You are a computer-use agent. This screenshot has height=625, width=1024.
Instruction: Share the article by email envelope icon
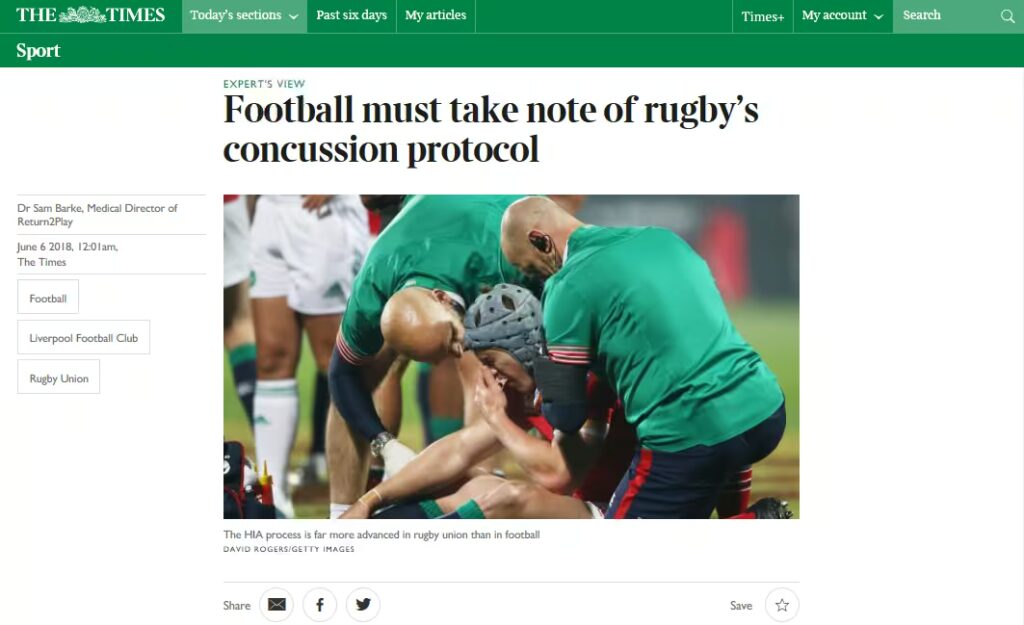(x=276, y=605)
